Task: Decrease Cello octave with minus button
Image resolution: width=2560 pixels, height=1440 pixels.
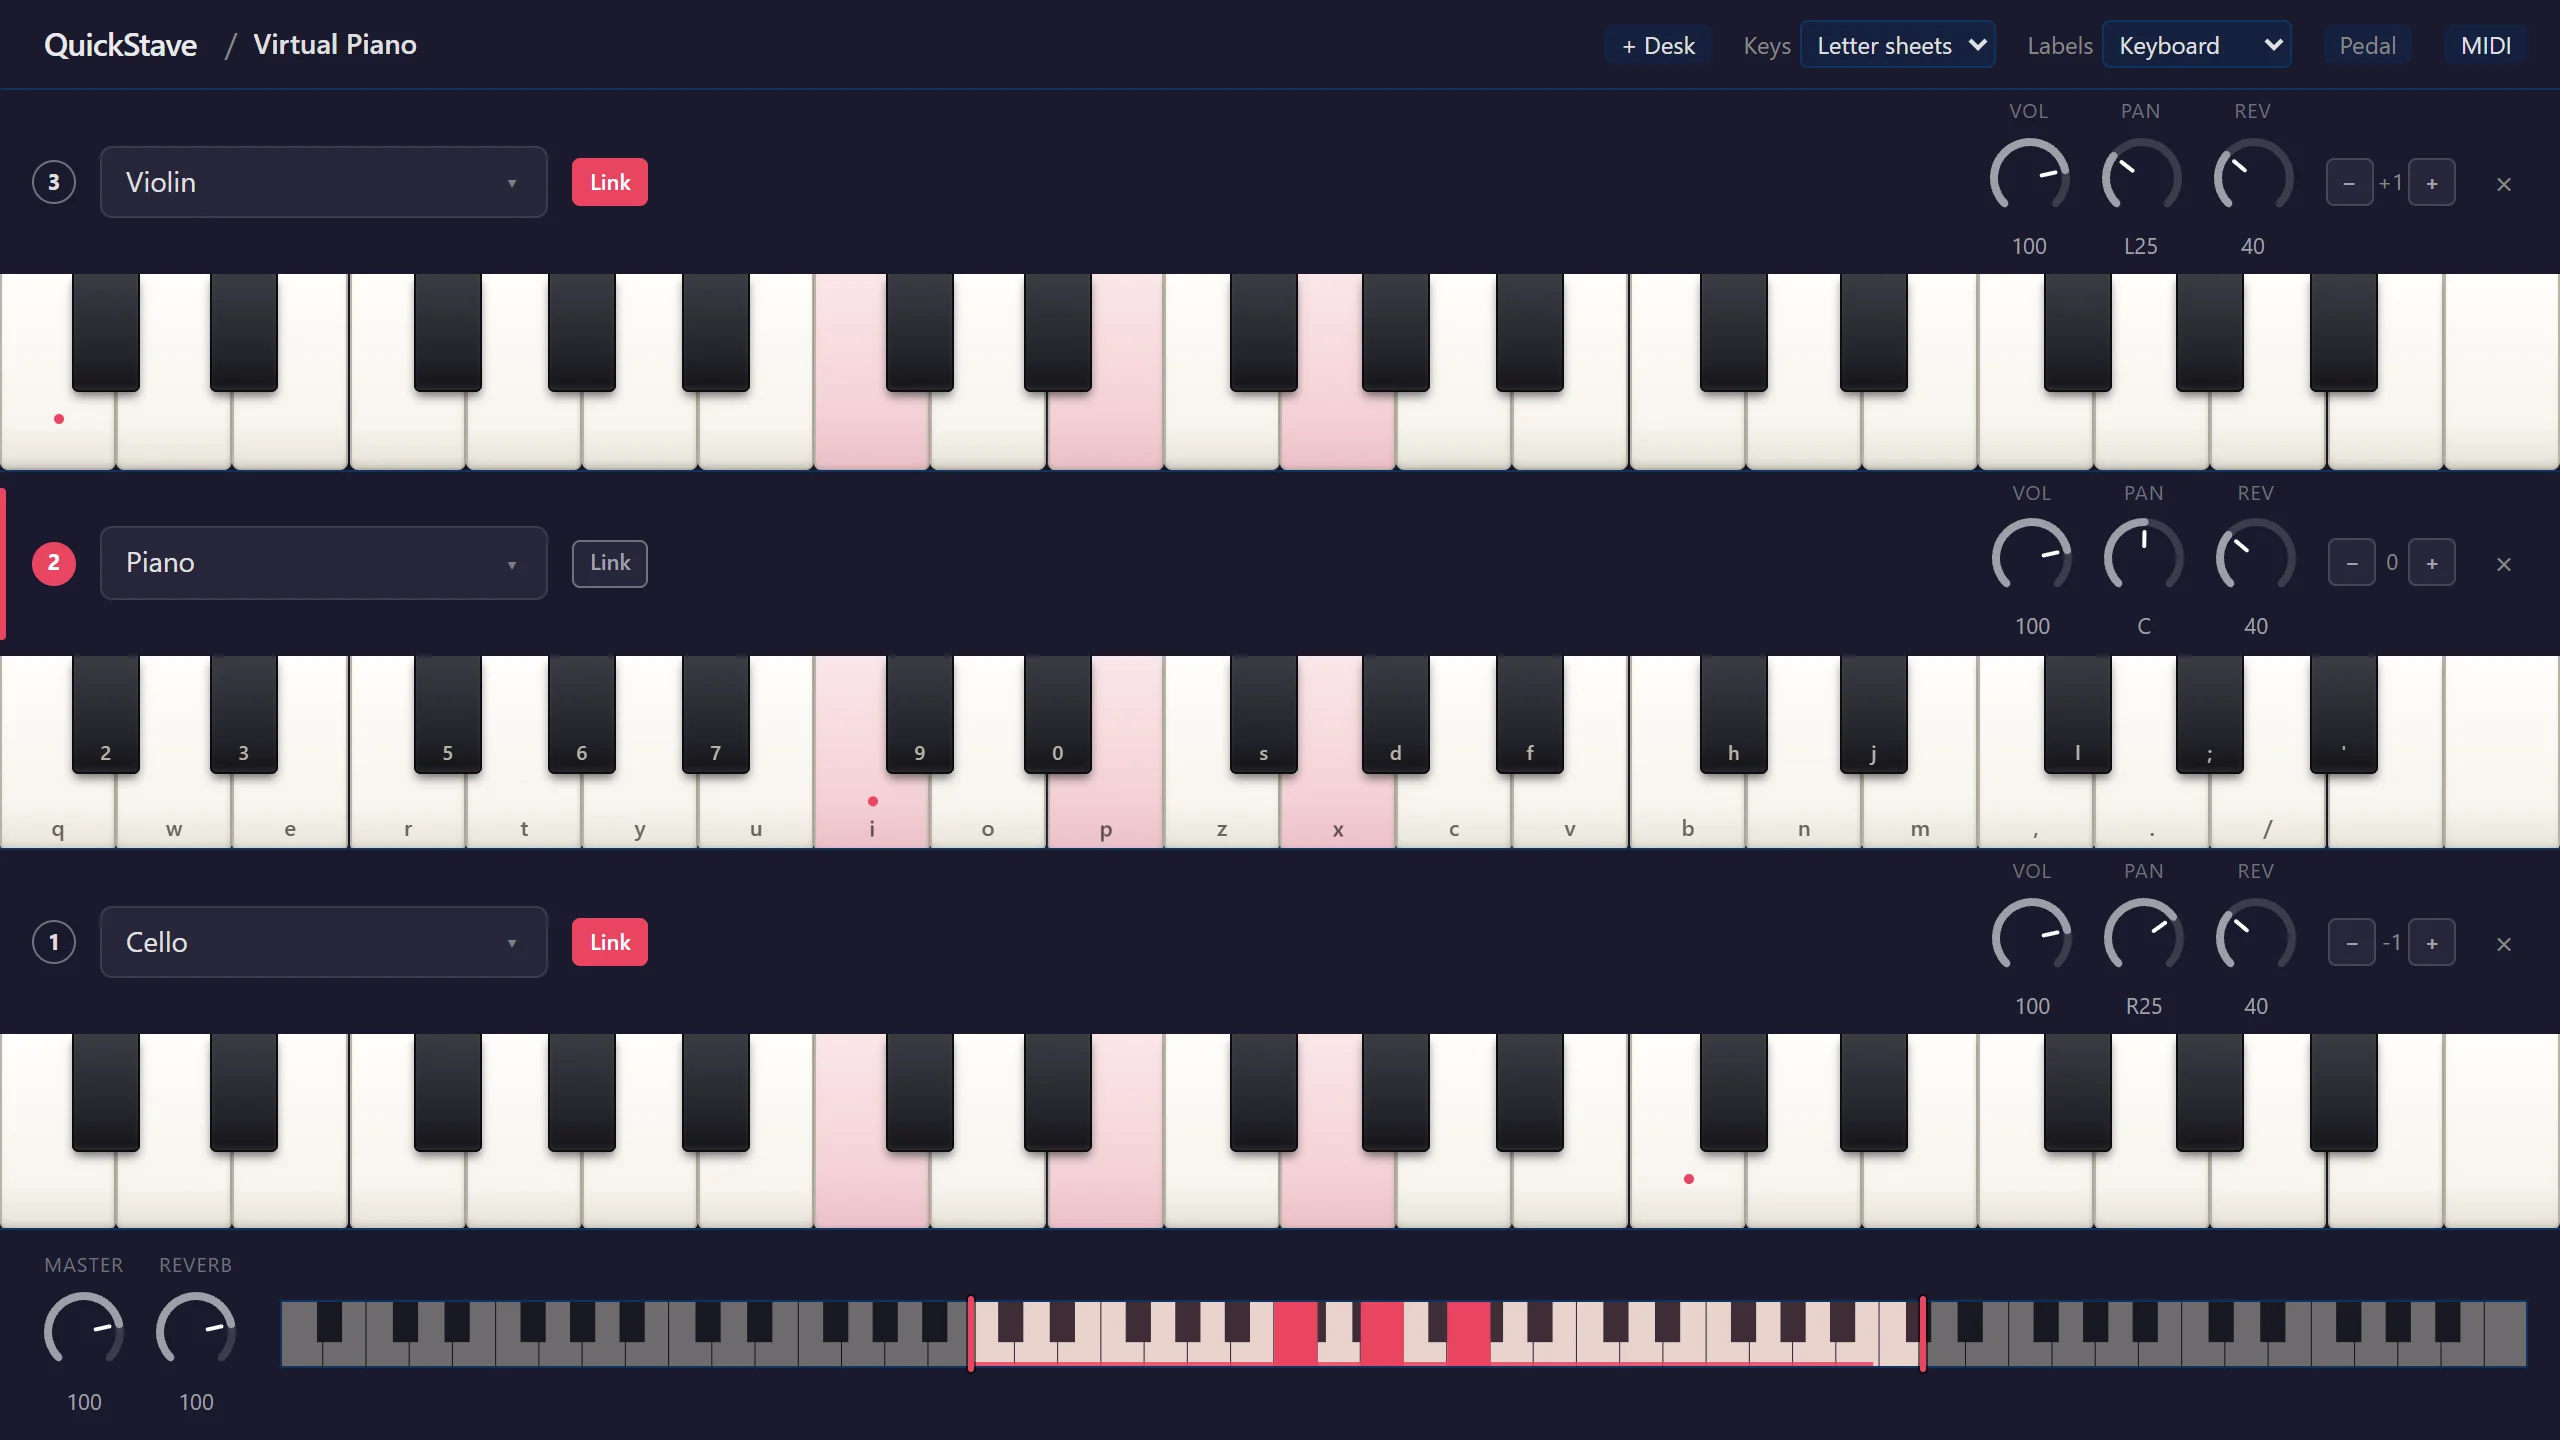Action: coord(2352,943)
